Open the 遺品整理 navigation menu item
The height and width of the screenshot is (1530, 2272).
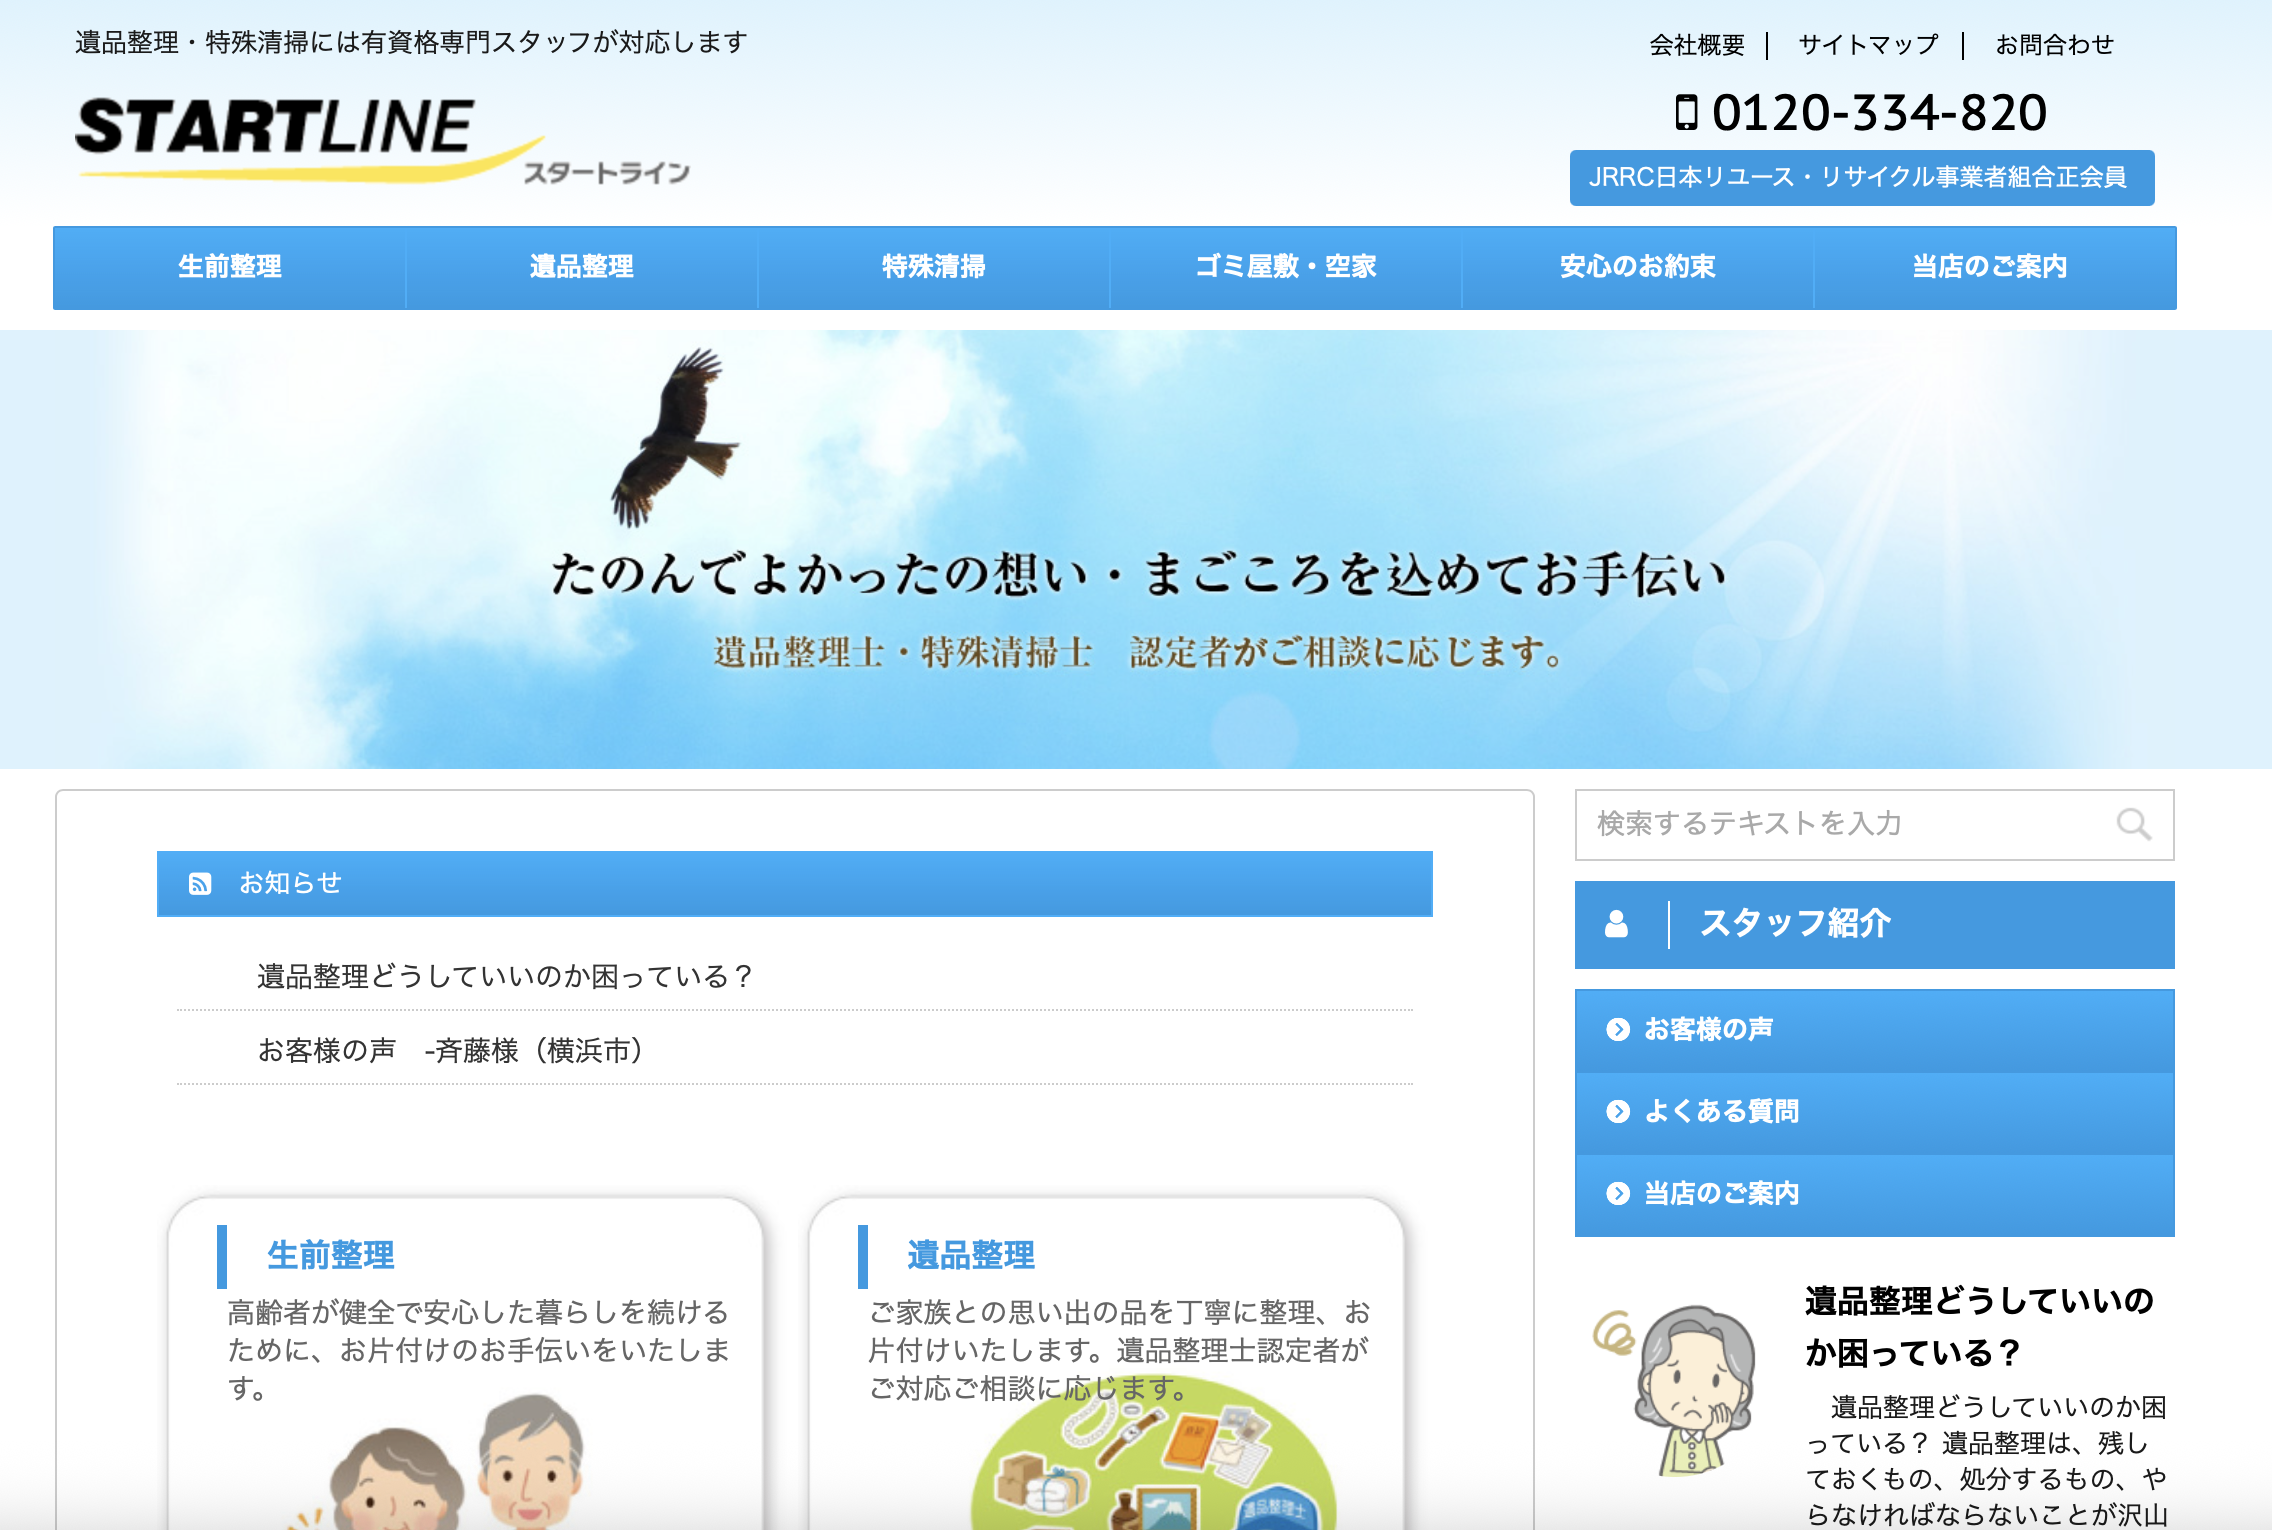[x=582, y=267]
